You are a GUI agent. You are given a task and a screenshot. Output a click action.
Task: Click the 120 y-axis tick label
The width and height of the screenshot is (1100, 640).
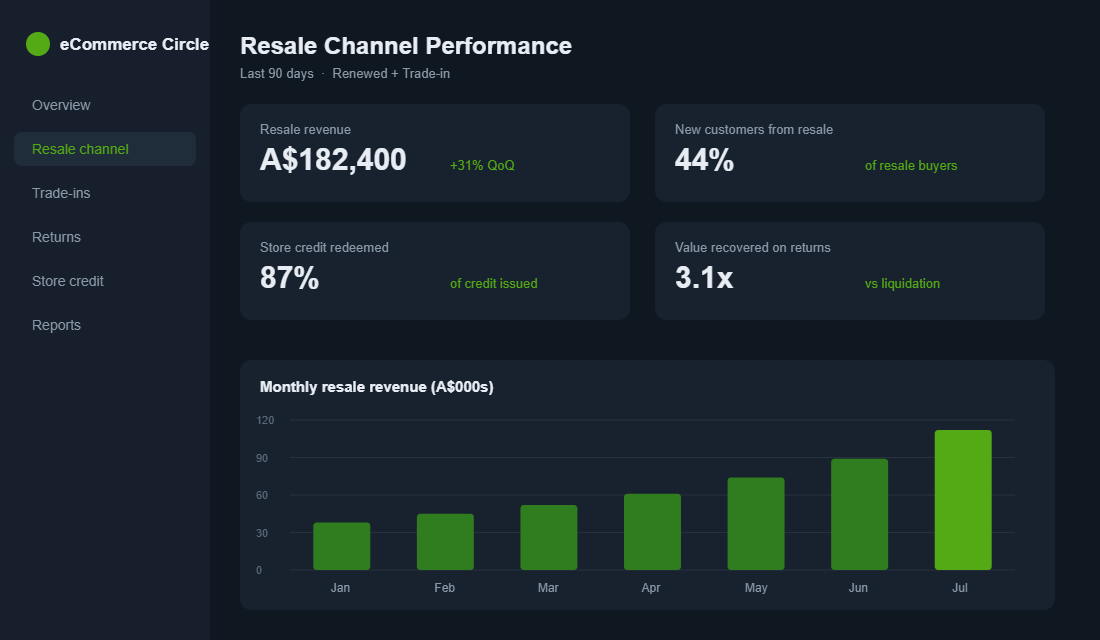265,420
